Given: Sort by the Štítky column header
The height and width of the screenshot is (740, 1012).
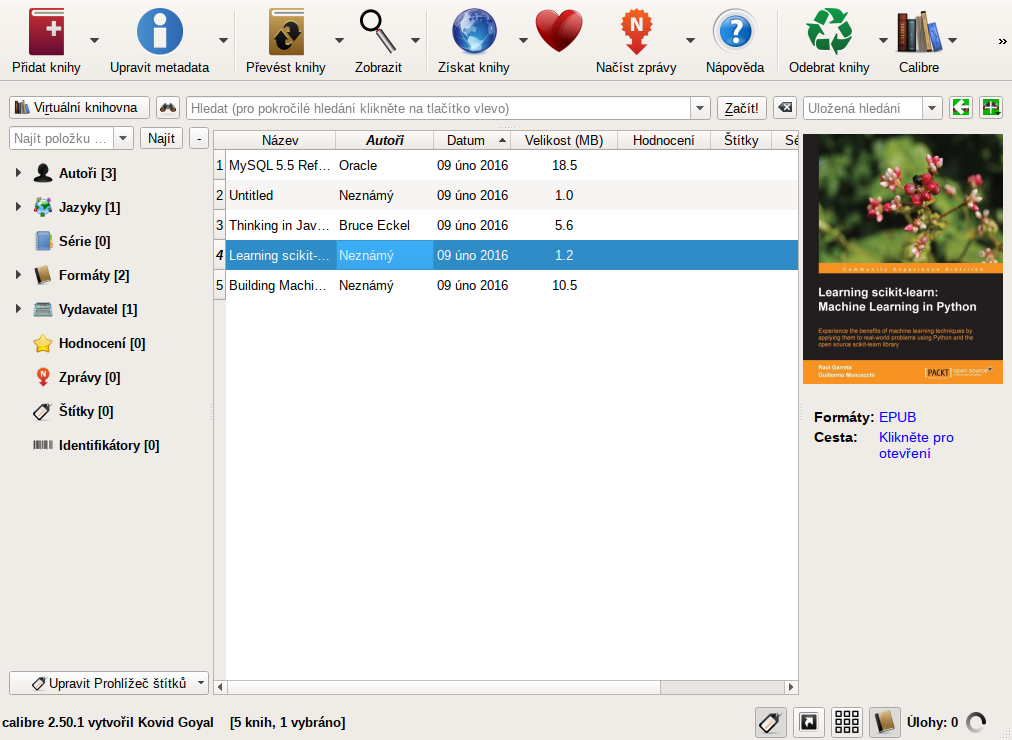Looking at the screenshot, I should point(741,140).
